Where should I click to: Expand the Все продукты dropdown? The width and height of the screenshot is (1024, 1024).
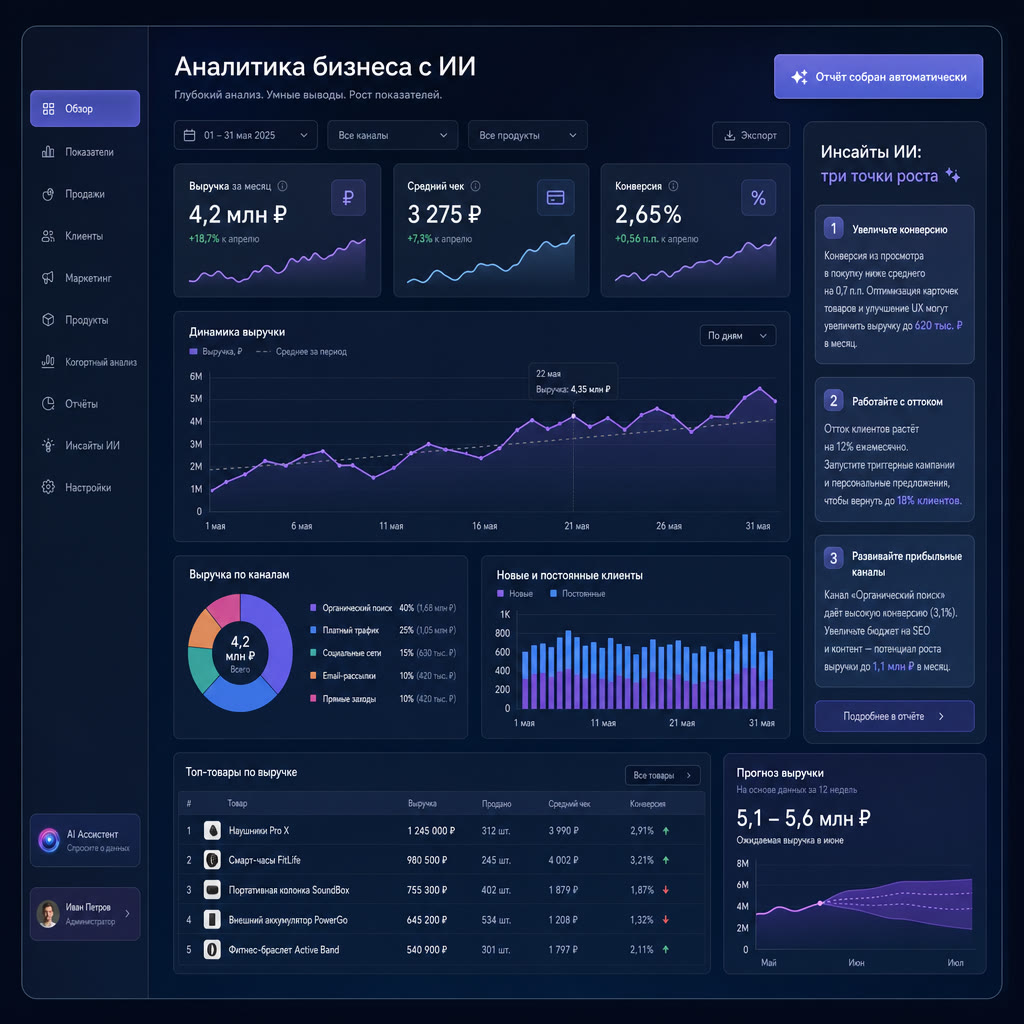click(x=528, y=135)
